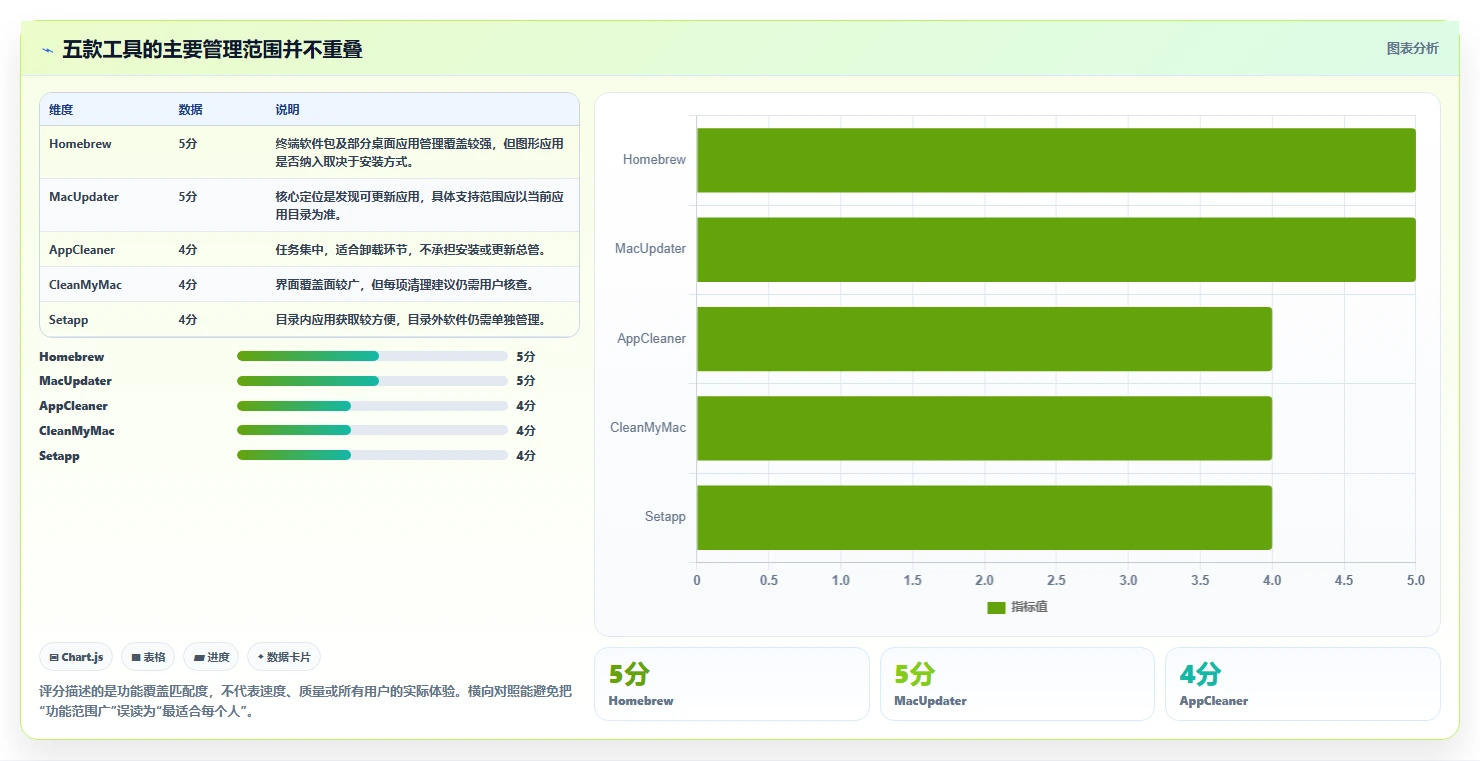This screenshot has height=761, width=1480.
Task: Click the AppCleaner label on the chart axis
Action: pyautogui.click(x=652, y=339)
